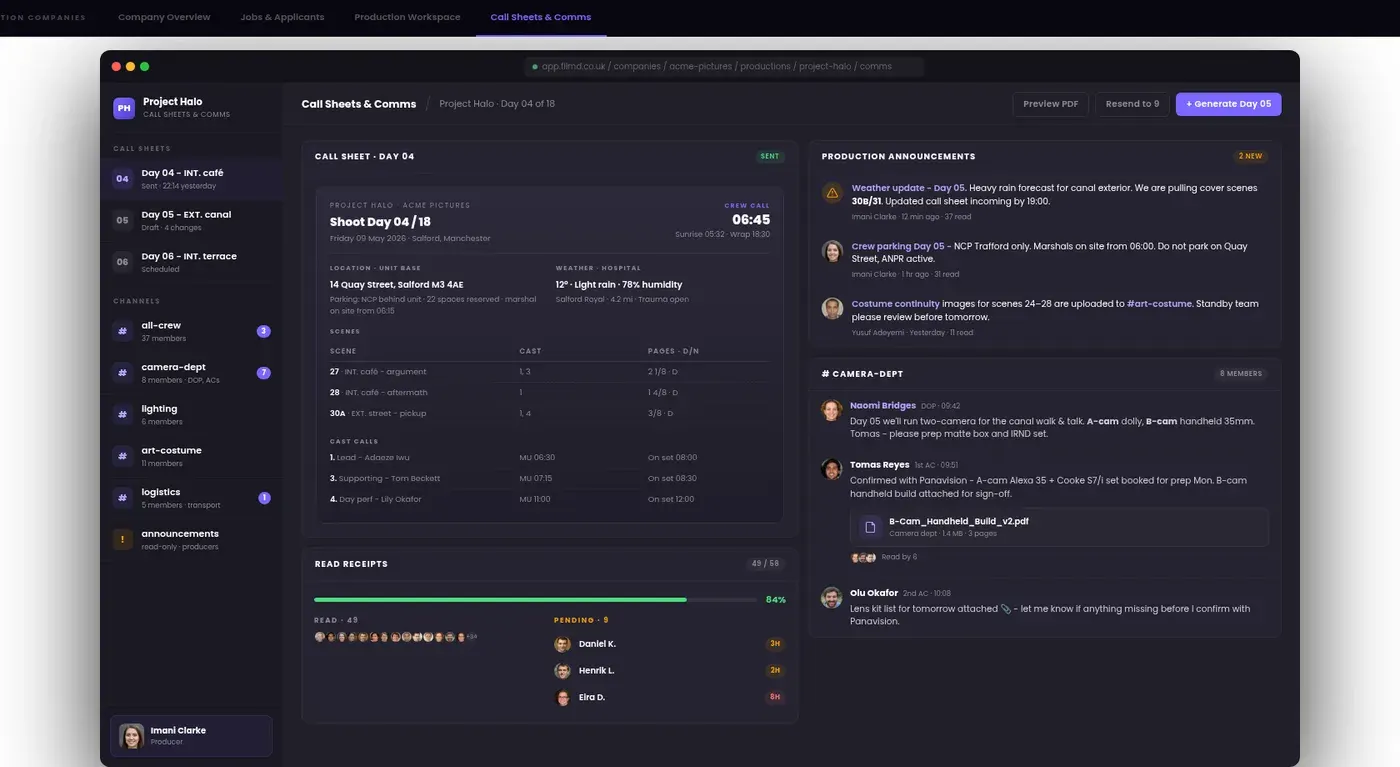
Task: Open the announcements exclamation icon
Action: click(122, 539)
